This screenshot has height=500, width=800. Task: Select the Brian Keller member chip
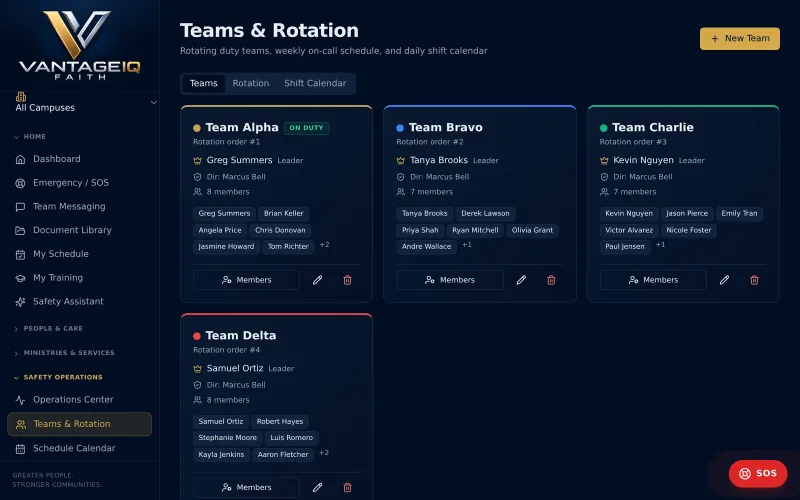(x=284, y=214)
